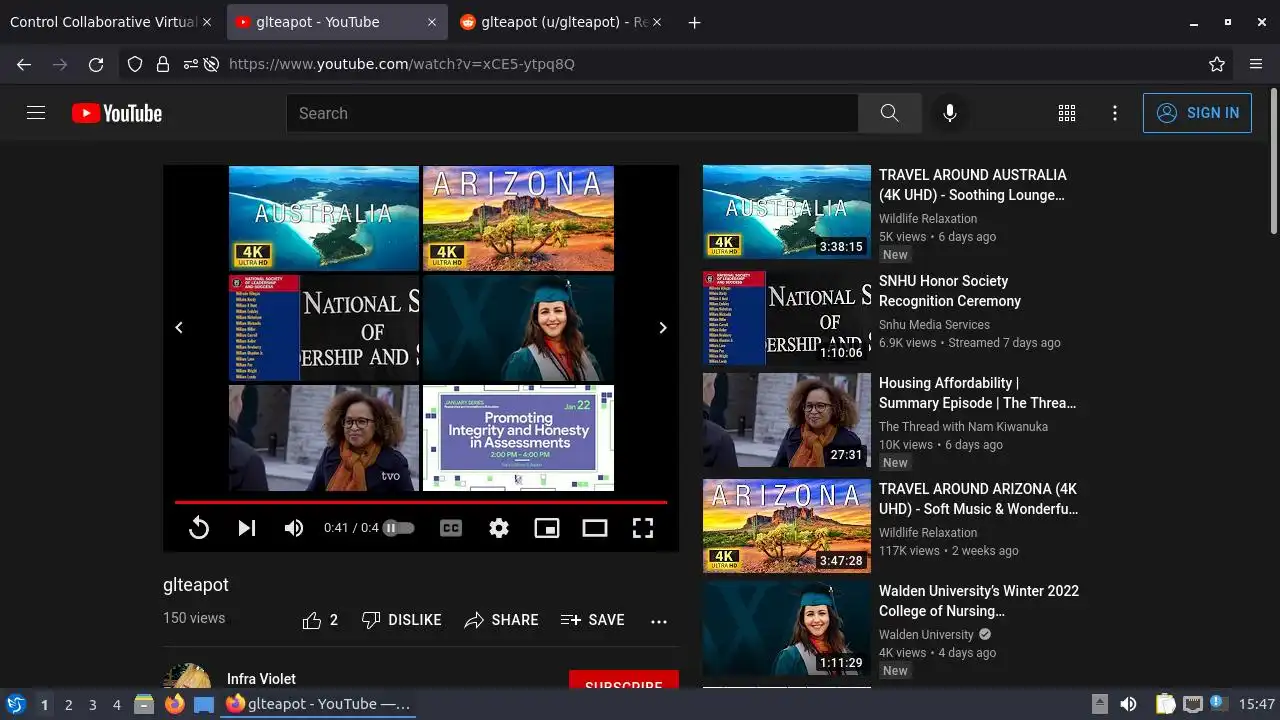Switch to workspace 2 in taskbar

click(68, 705)
